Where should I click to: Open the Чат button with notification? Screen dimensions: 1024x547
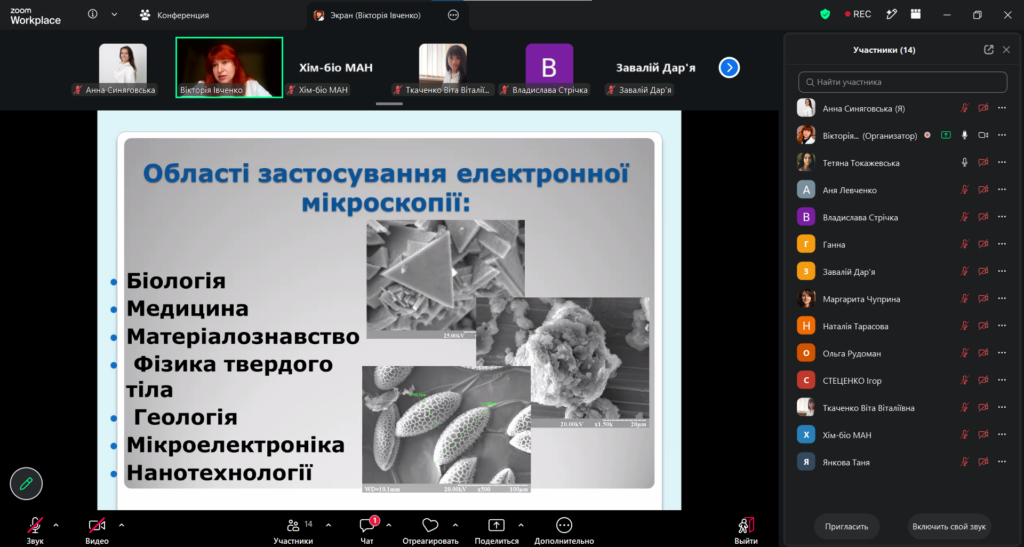click(x=368, y=529)
